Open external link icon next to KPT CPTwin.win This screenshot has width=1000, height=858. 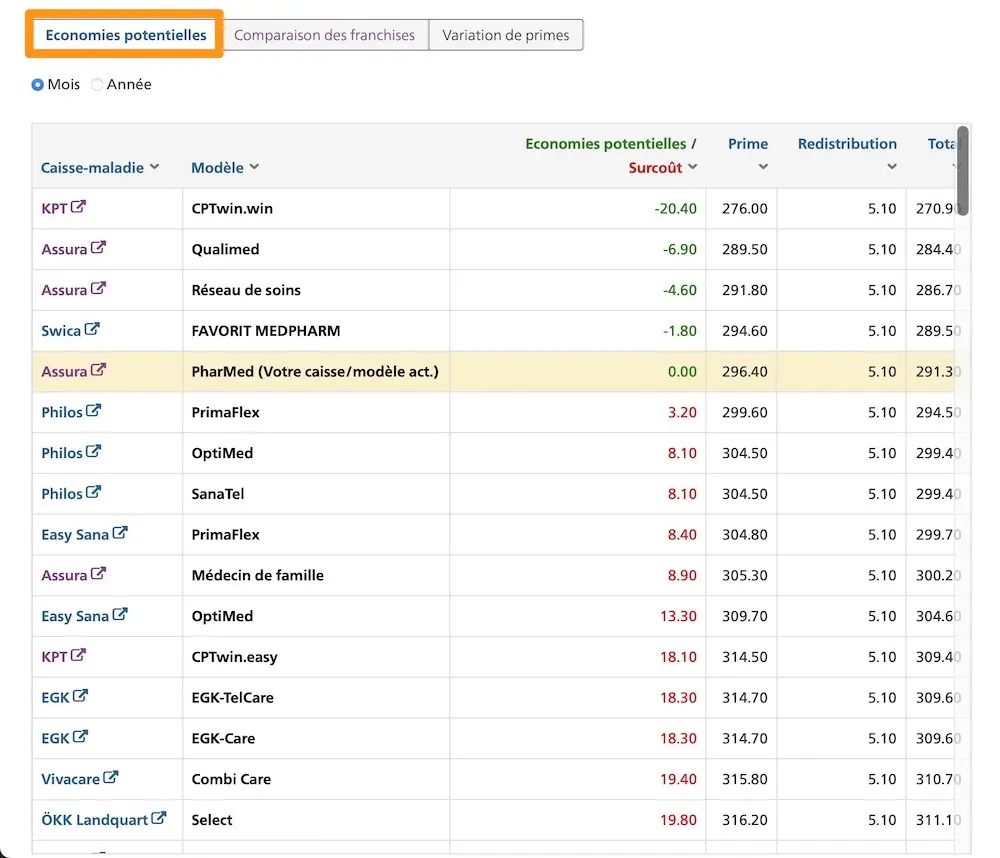pyautogui.click(x=78, y=207)
